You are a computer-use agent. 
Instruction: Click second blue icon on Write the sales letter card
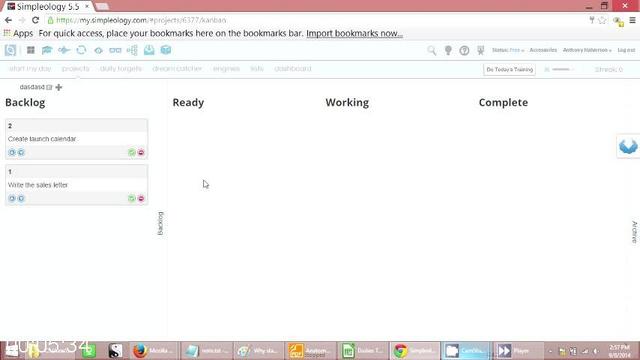(x=21, y=198)
